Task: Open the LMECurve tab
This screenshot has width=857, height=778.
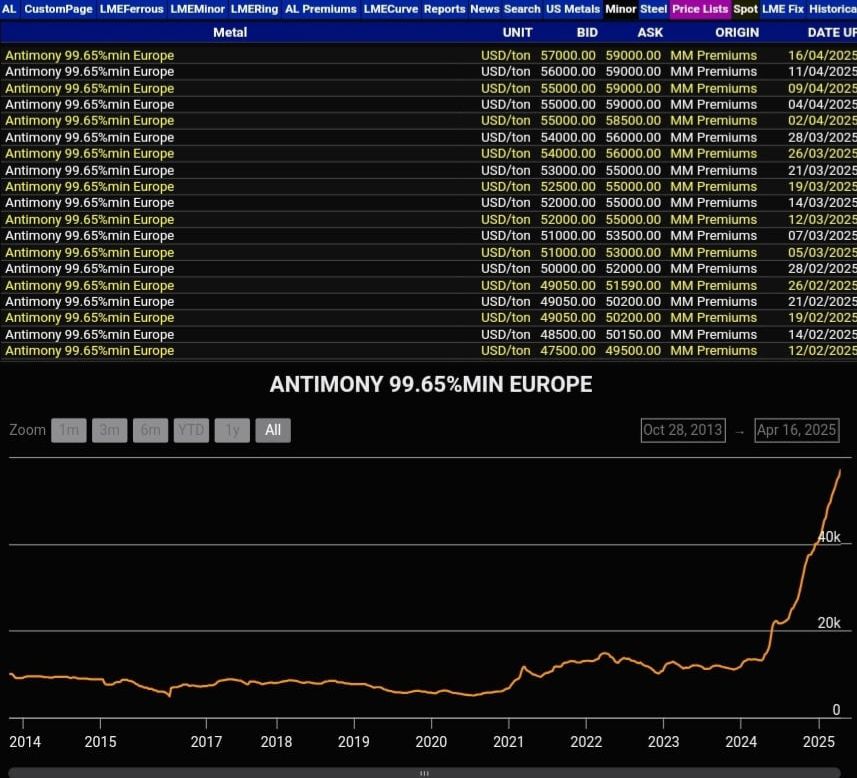Action: pos(391,9)
